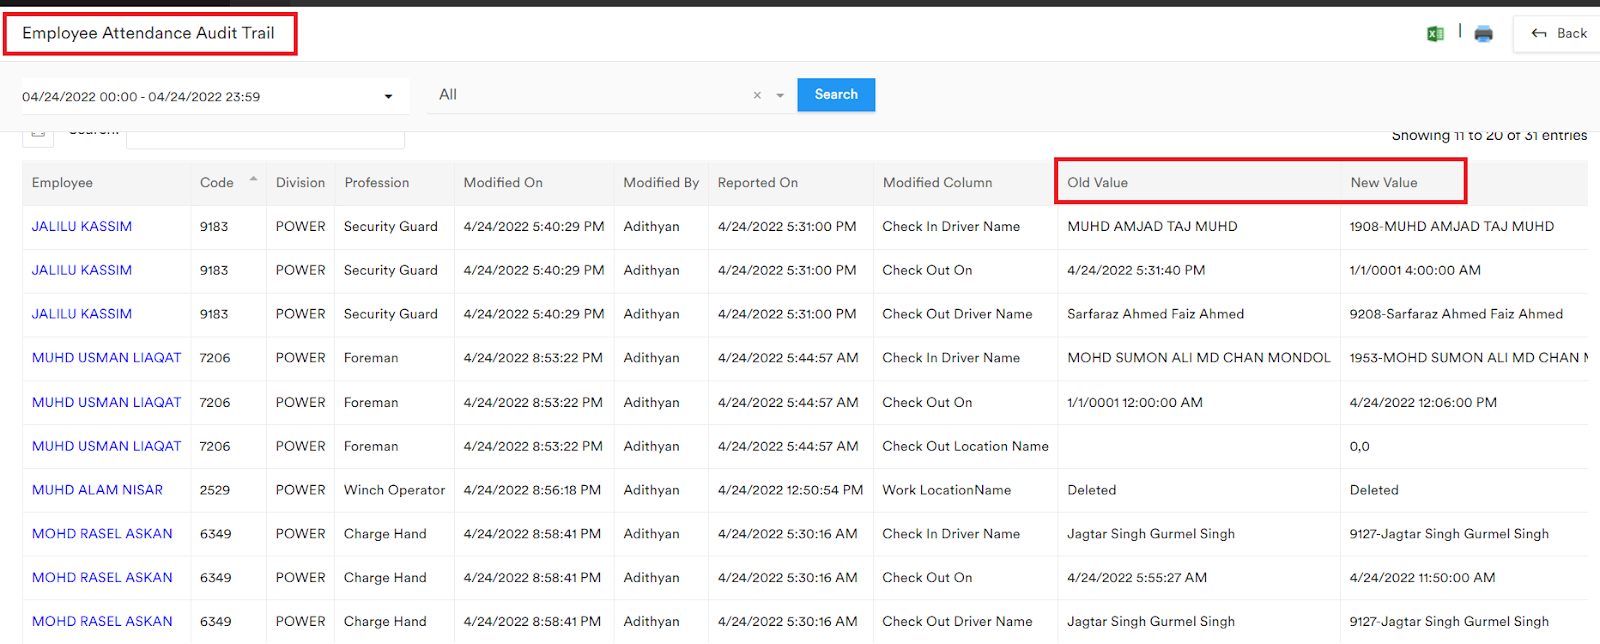Select new value 4/24/2022 11:50:00 AM

click(1422, 578)
